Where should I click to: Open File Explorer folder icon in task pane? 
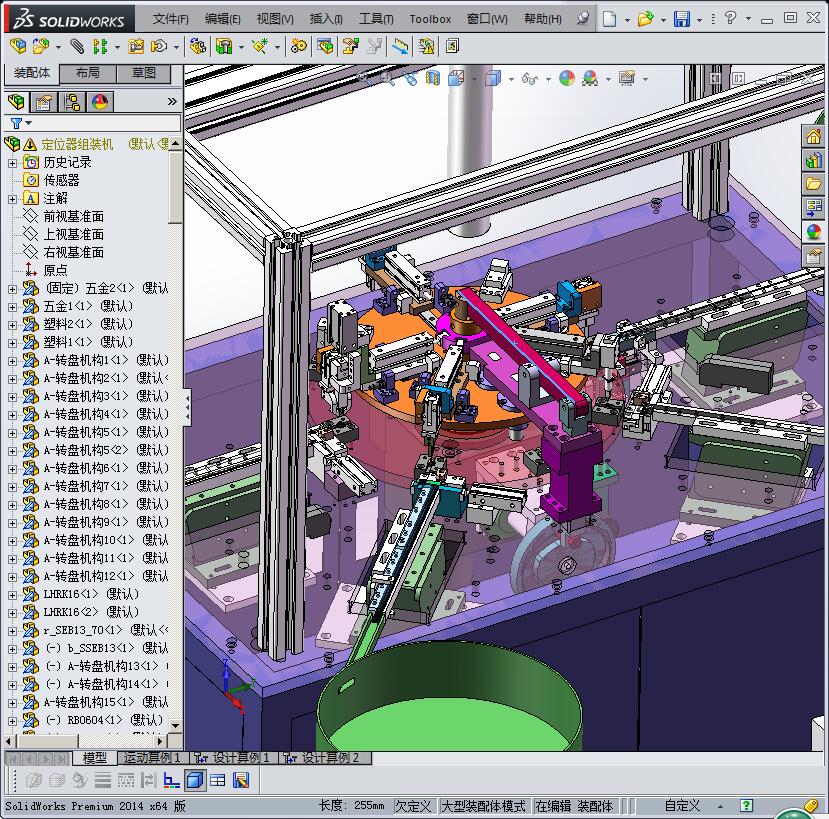pyautogui.click(x=814, y=183)
